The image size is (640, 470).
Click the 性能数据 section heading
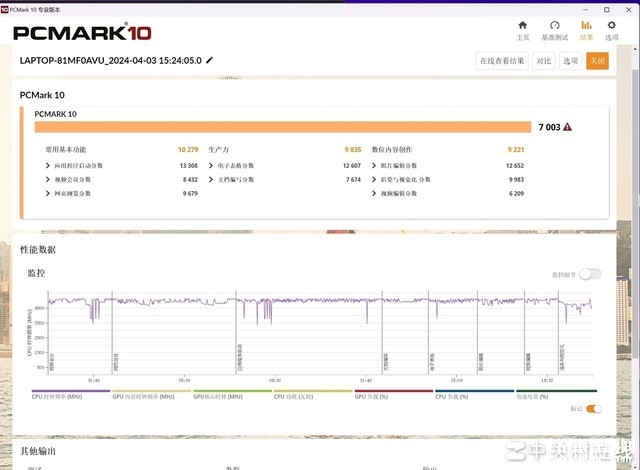click(x=38, y=250)
